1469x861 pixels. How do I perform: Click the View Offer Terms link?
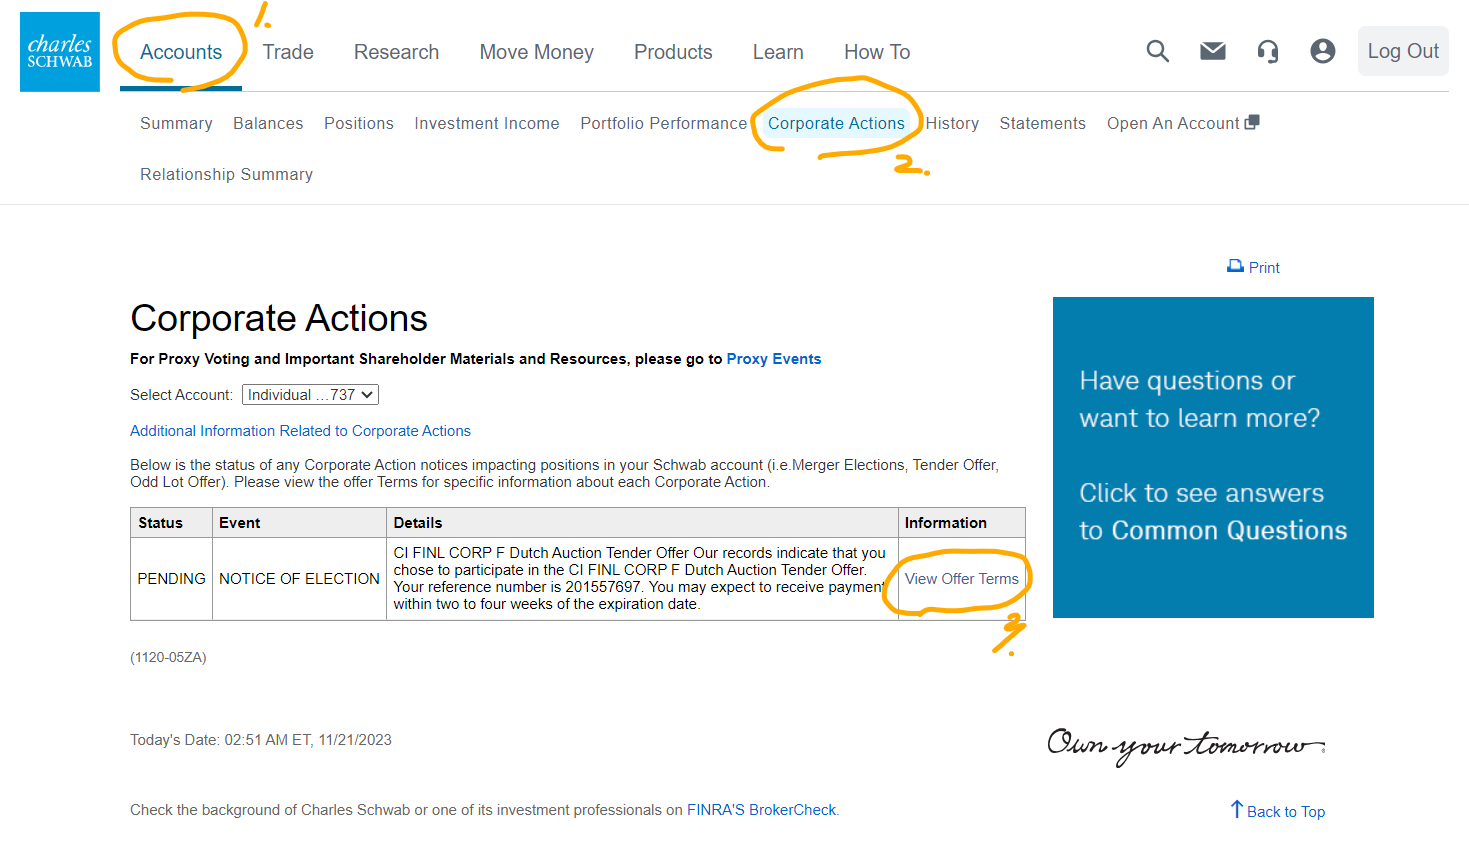point(962,579)
